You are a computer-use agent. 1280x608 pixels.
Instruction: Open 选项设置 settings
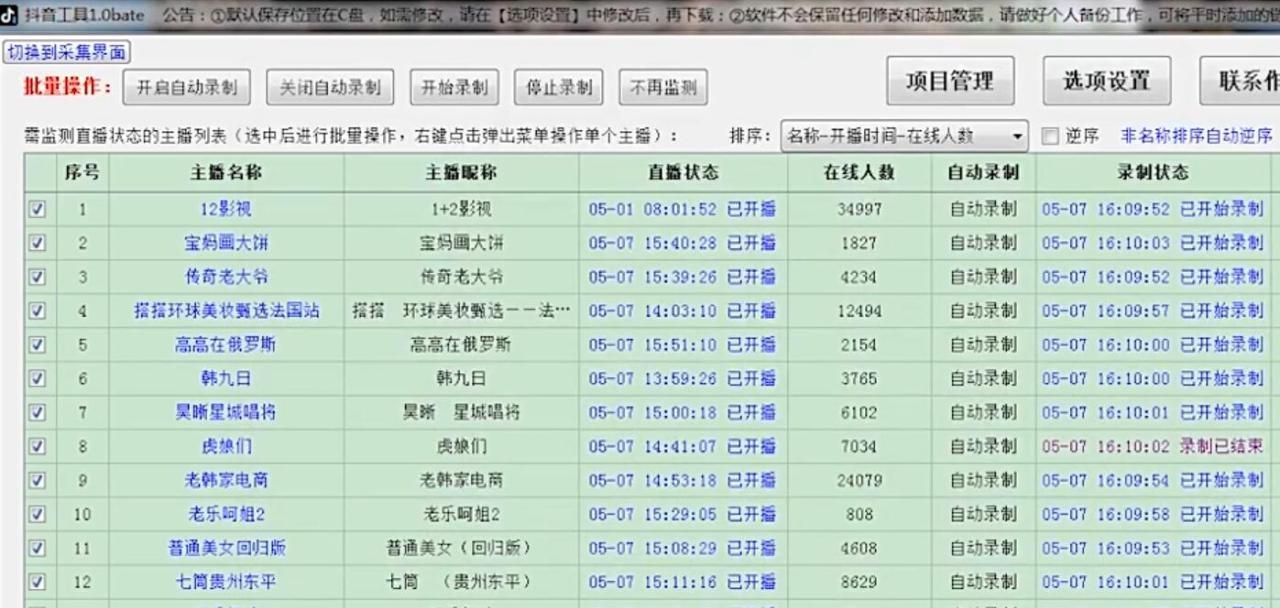[x=1107, y=81]
